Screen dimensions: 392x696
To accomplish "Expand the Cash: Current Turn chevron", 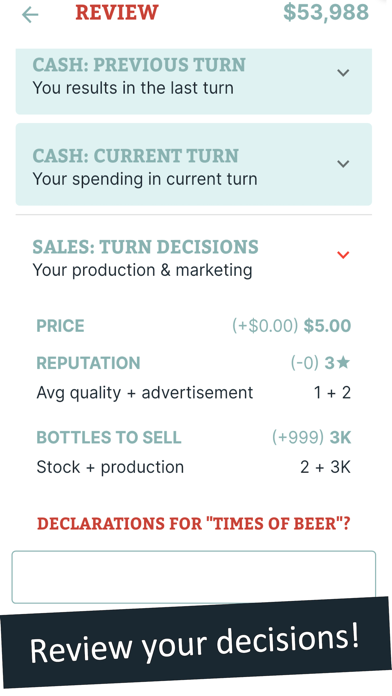I will (x=343, y=164).
